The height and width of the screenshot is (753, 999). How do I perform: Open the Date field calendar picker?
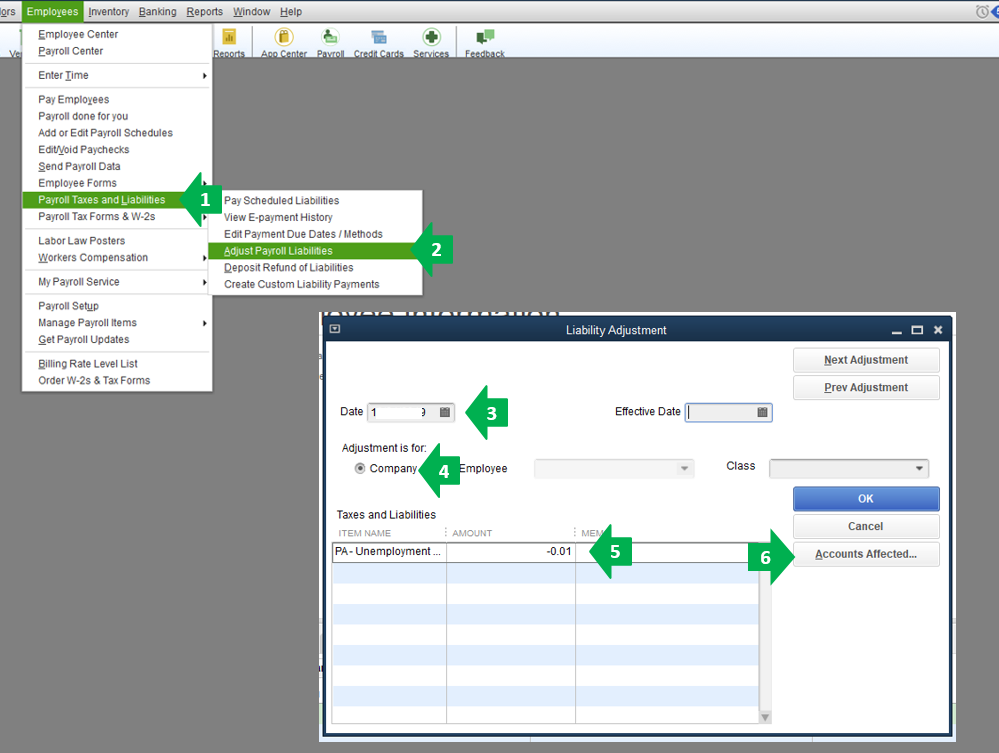(445, 412)
